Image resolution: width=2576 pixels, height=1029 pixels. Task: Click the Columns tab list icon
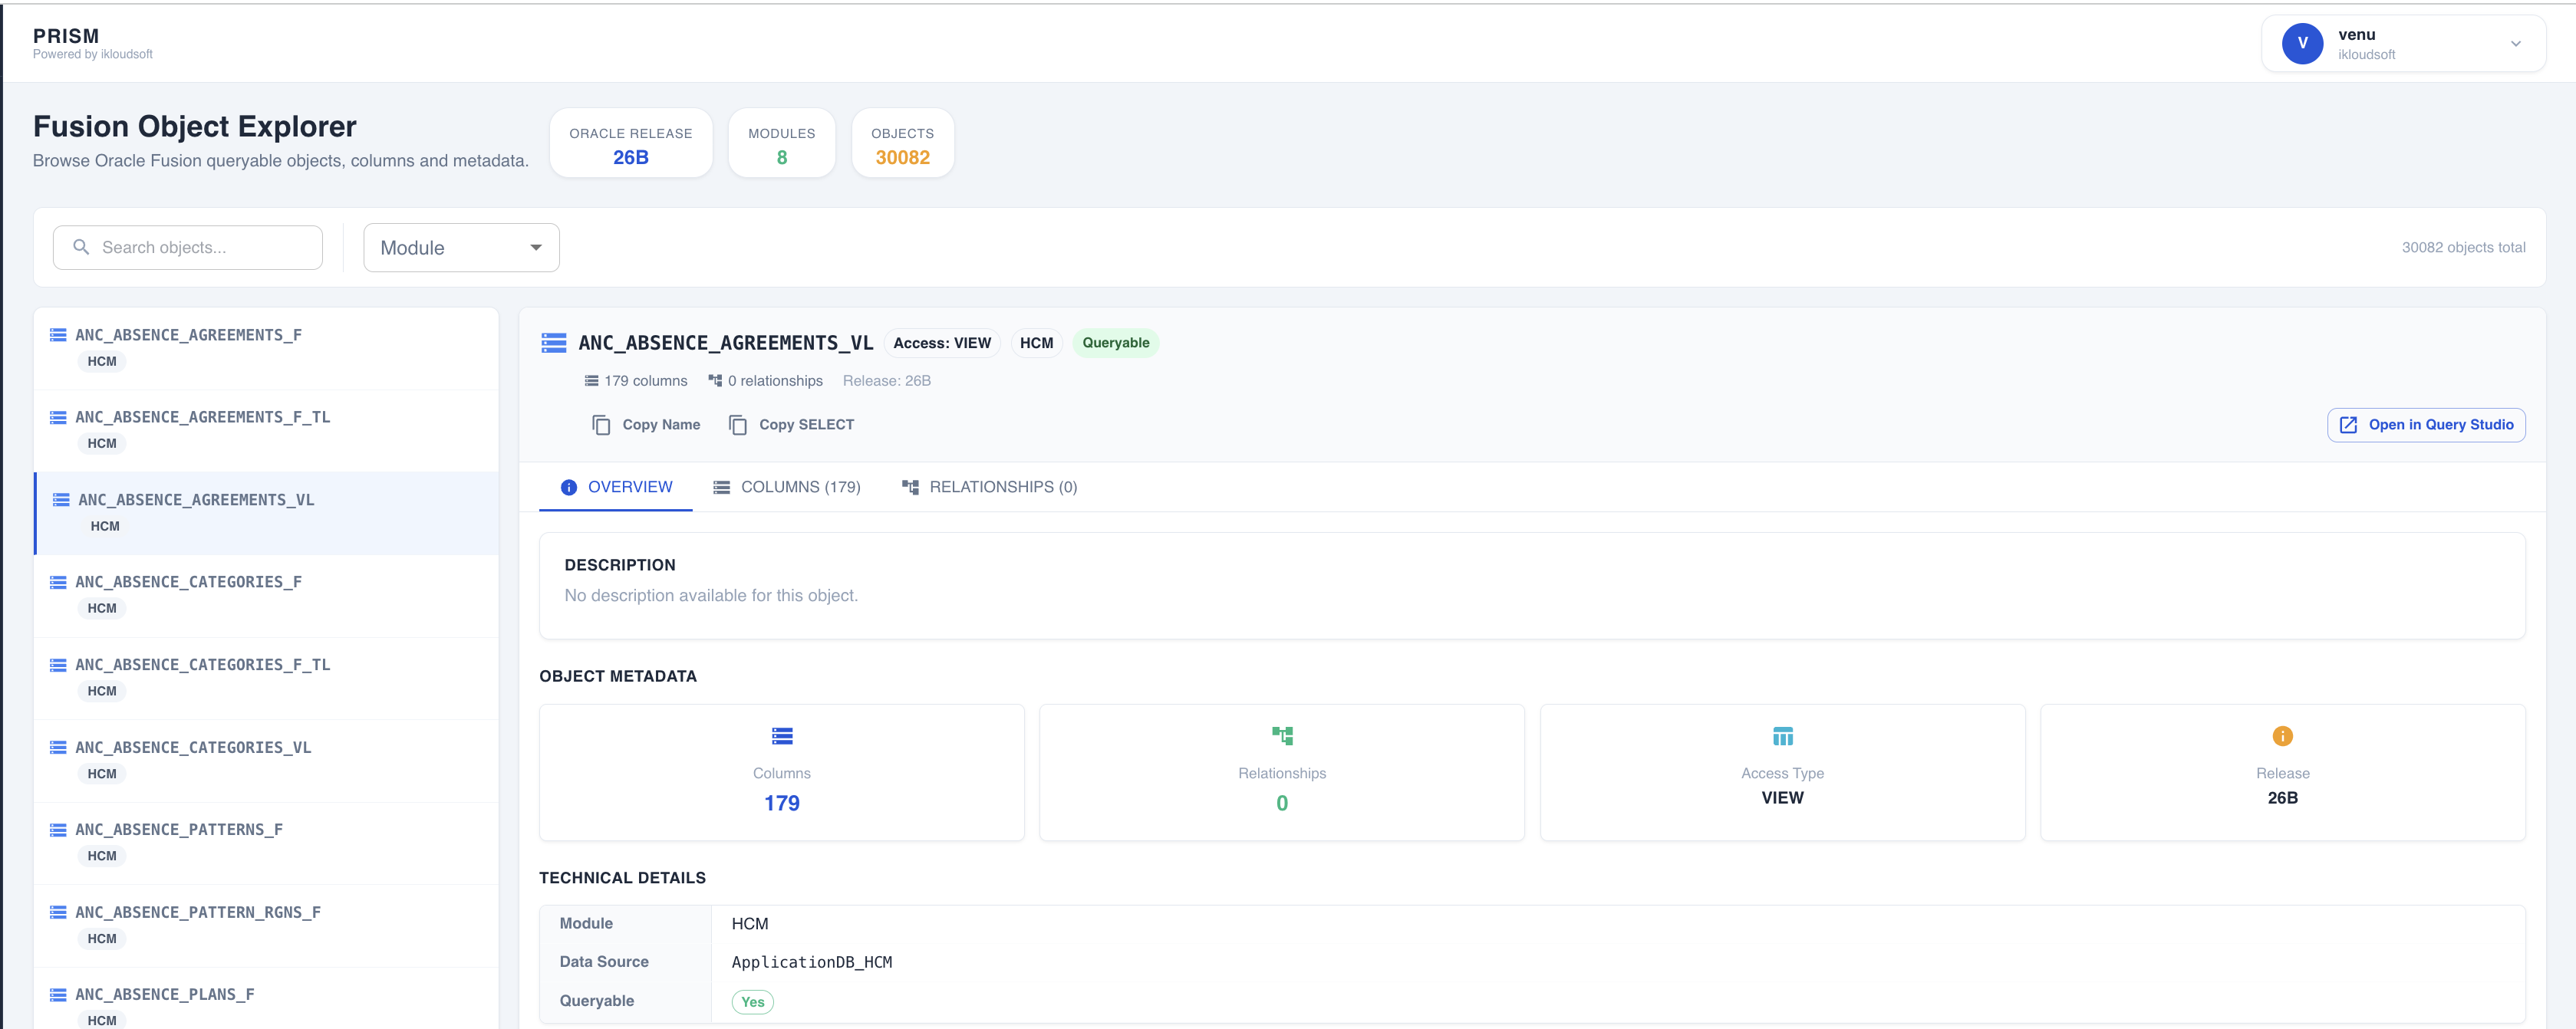click(x=721, y=487)
